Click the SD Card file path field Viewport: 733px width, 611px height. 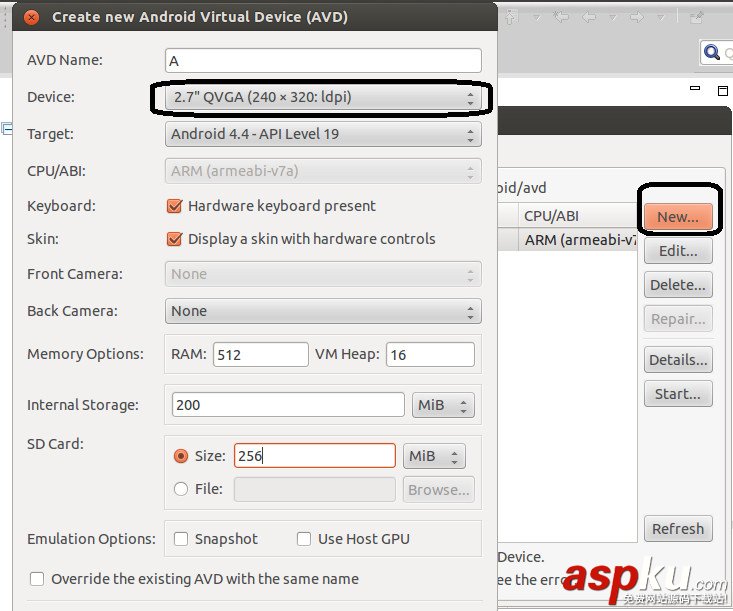click(x=315, y=489)
